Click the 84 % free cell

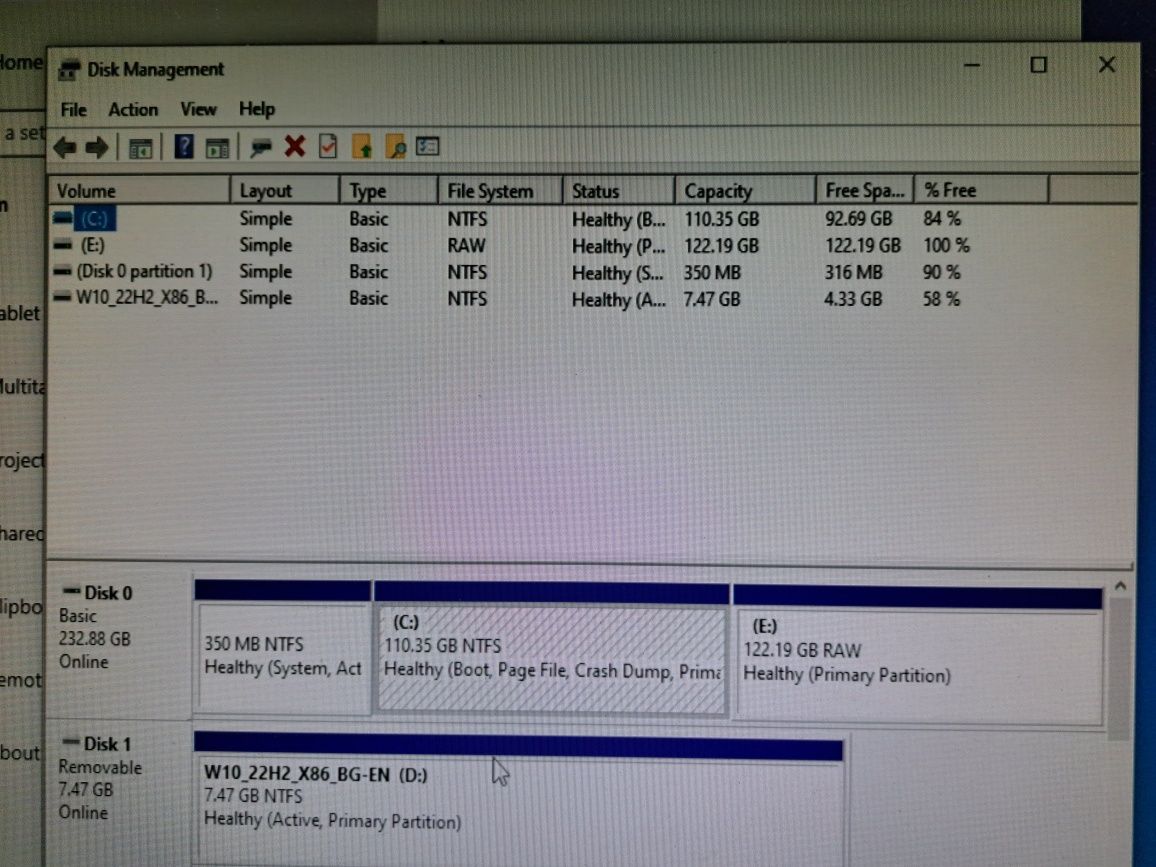click(942, 219)
